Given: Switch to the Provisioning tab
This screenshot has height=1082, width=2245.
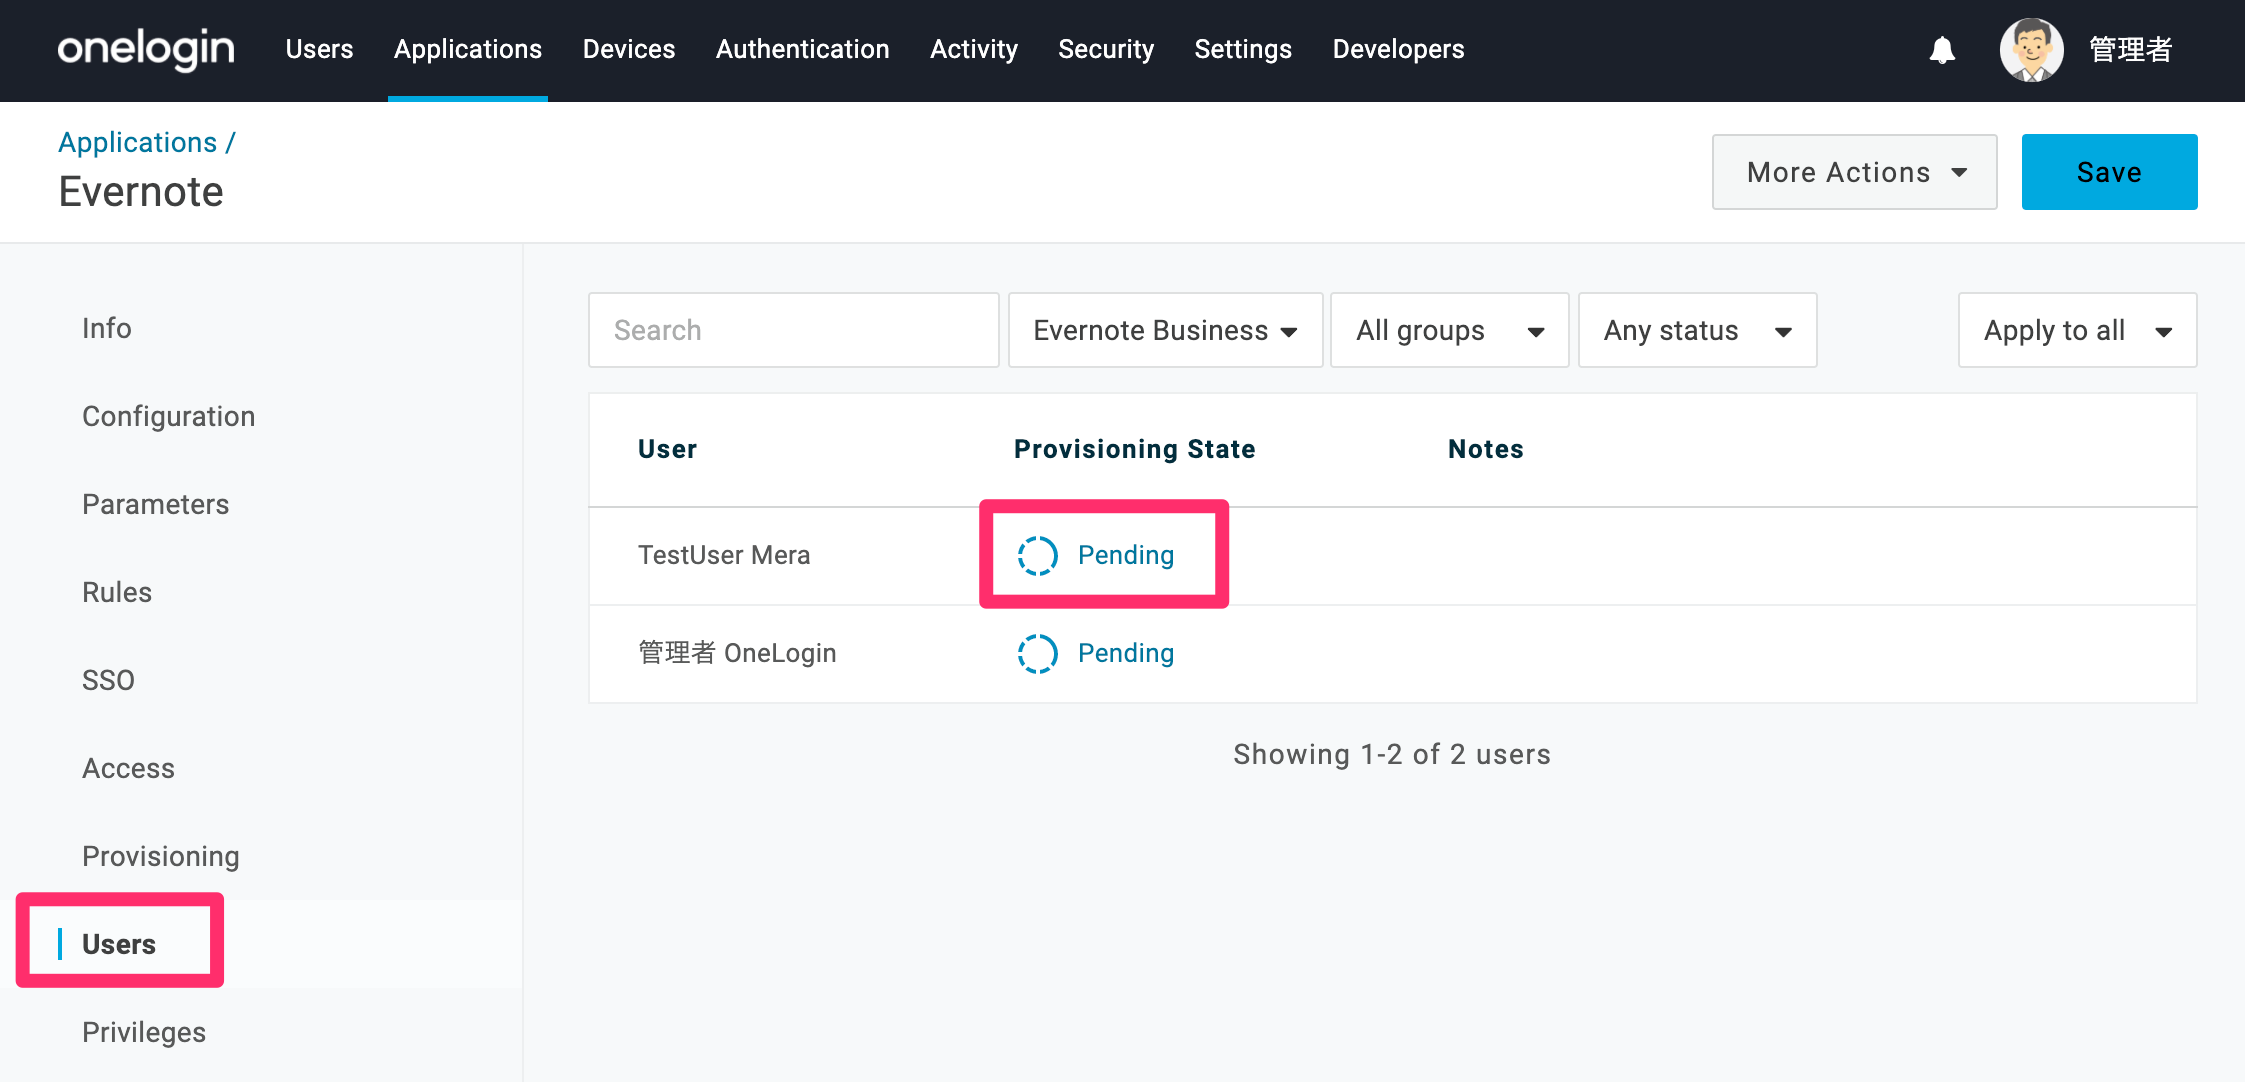Looking at the screenshot, I should pyautogui.click(x=160, y=856).
